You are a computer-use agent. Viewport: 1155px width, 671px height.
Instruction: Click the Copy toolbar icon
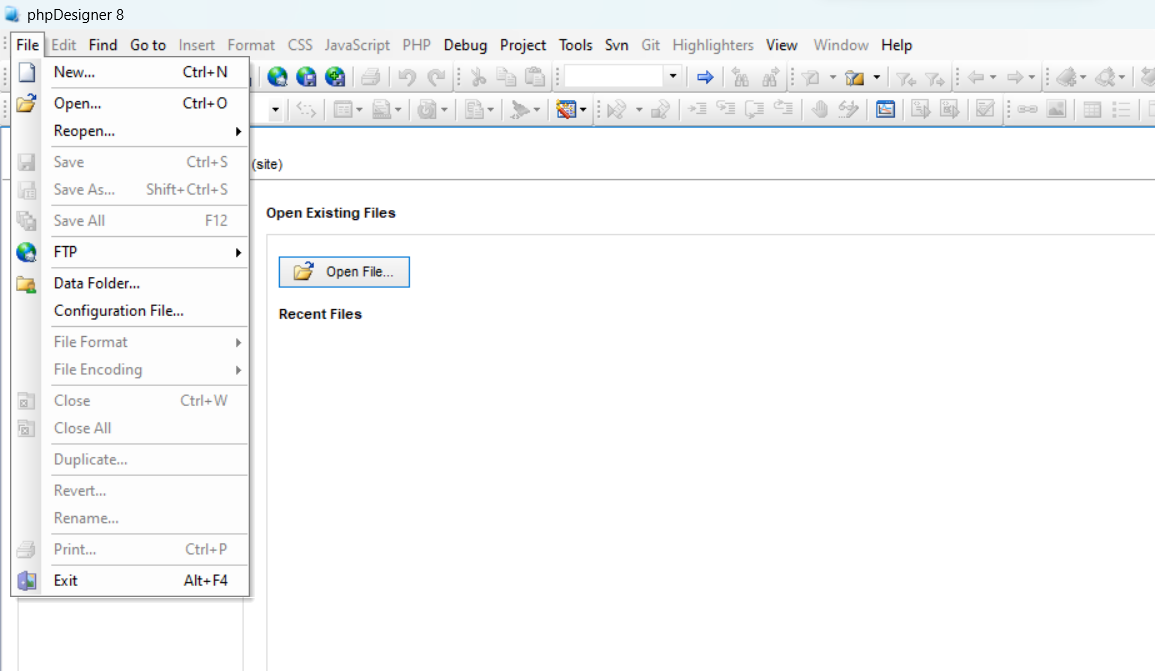[506, 77]
